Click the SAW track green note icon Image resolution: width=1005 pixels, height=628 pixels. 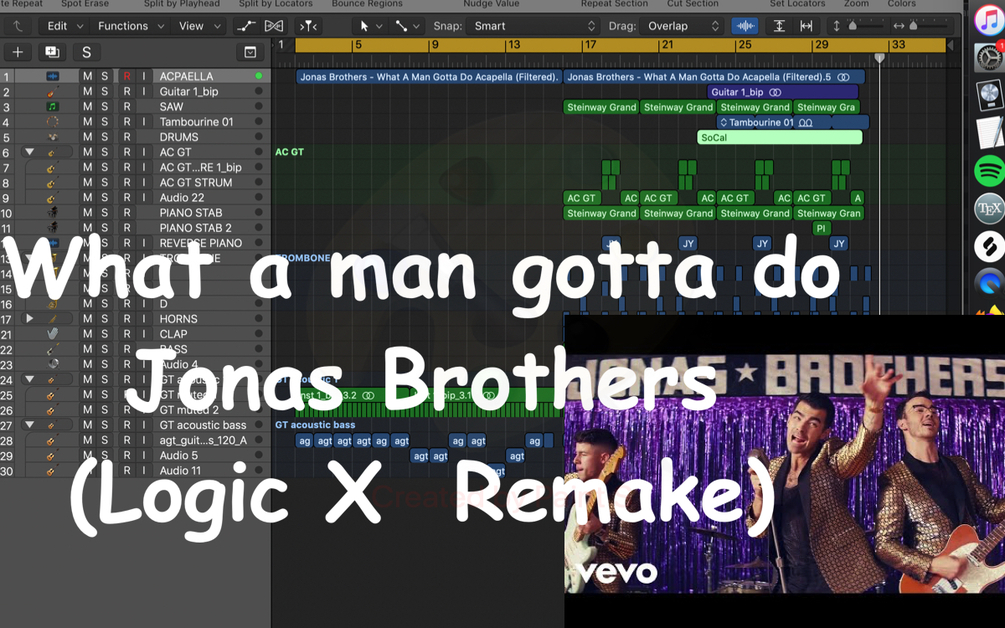(x=53, y=106)
